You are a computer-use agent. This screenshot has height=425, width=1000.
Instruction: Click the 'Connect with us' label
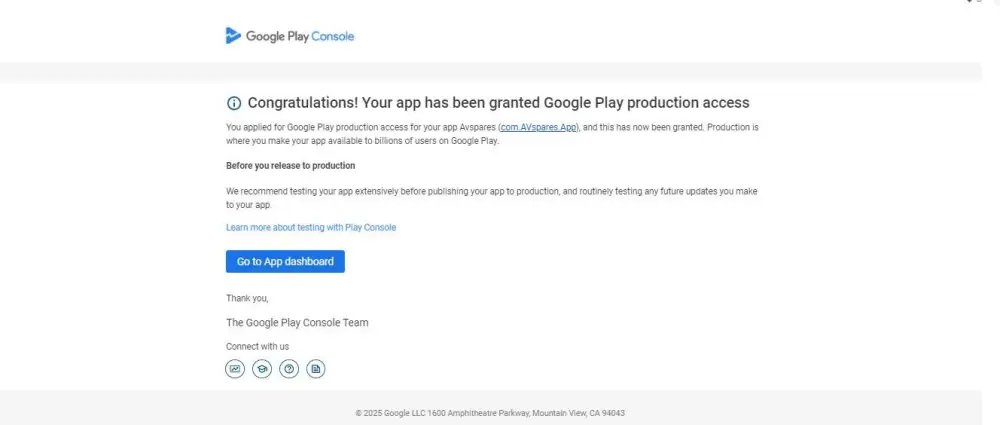[257, 347]
